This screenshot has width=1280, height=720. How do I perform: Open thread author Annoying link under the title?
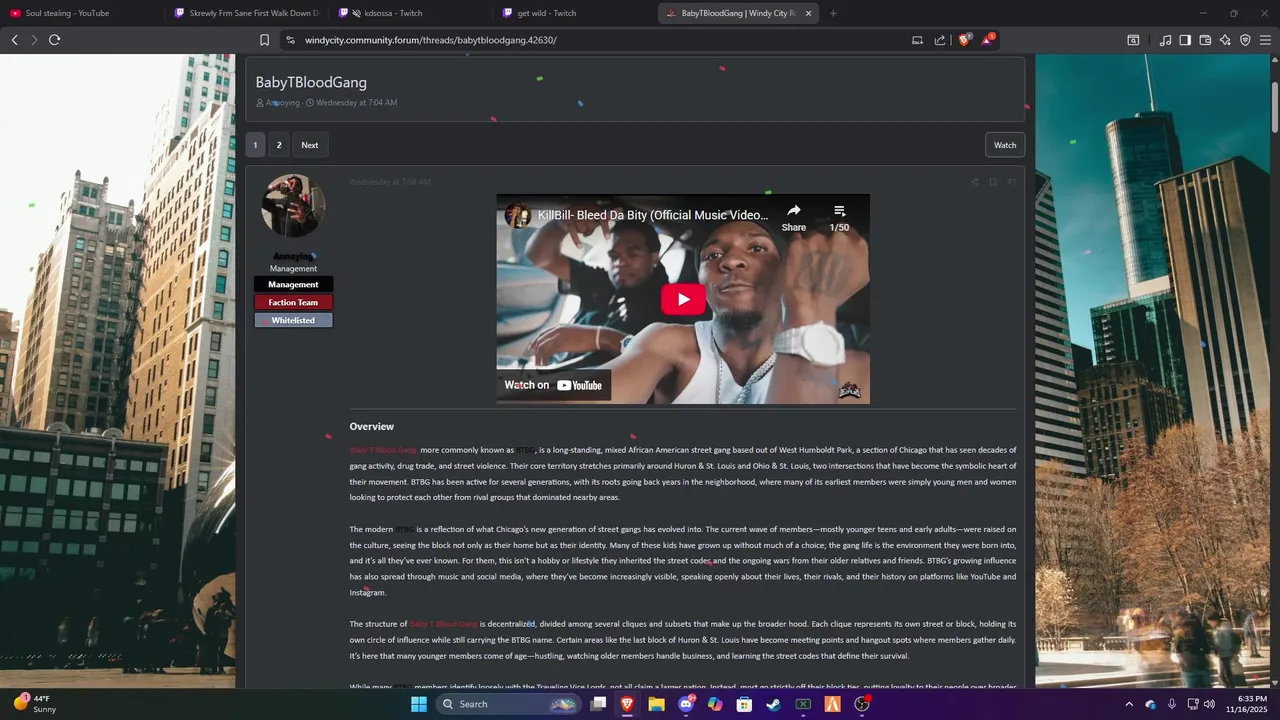coord(283,103)
